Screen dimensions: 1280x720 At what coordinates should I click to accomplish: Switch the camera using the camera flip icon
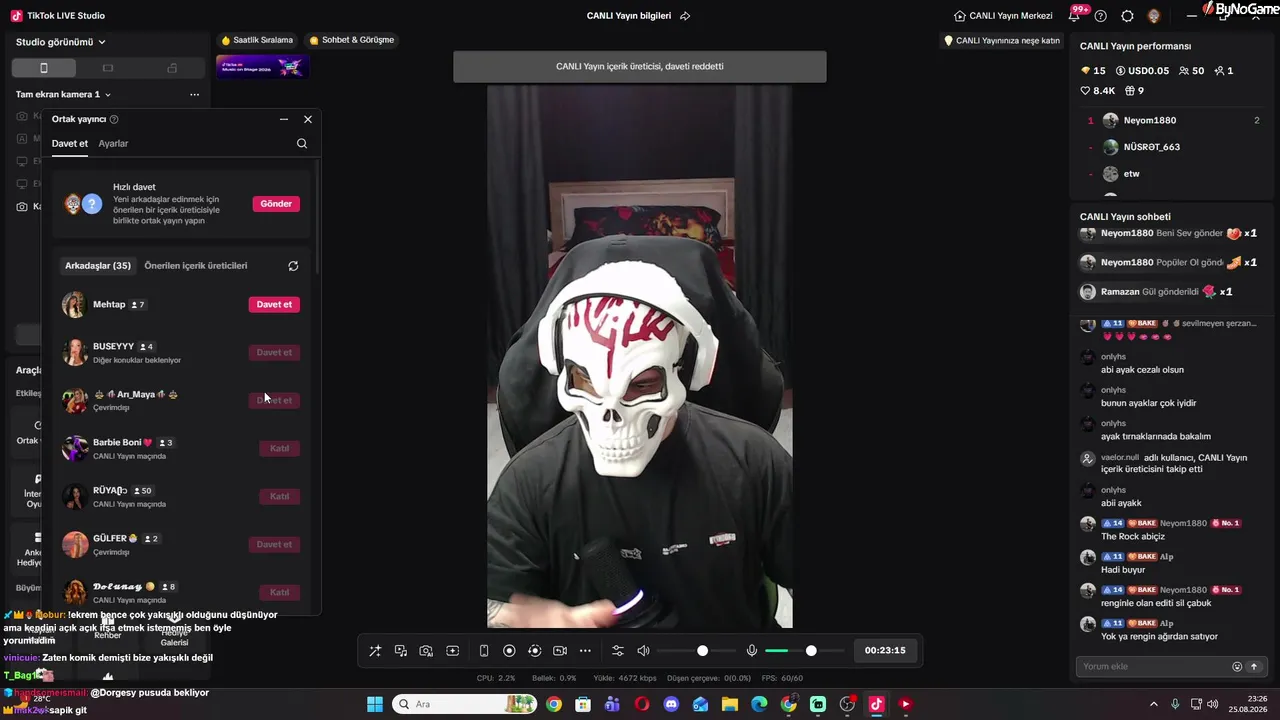[560, 651]
